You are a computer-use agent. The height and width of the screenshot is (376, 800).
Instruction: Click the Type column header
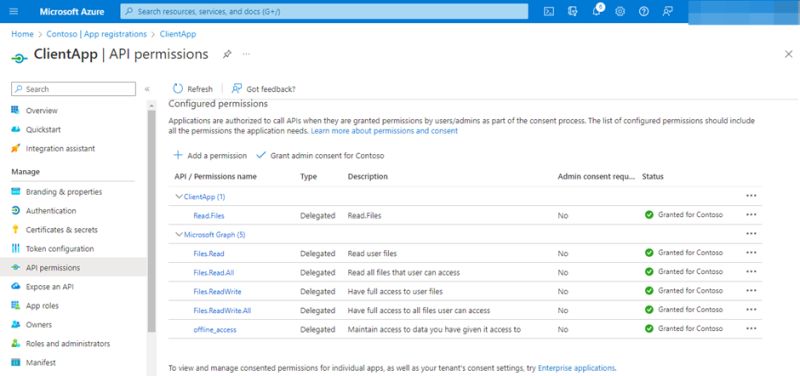pos(308,177)
